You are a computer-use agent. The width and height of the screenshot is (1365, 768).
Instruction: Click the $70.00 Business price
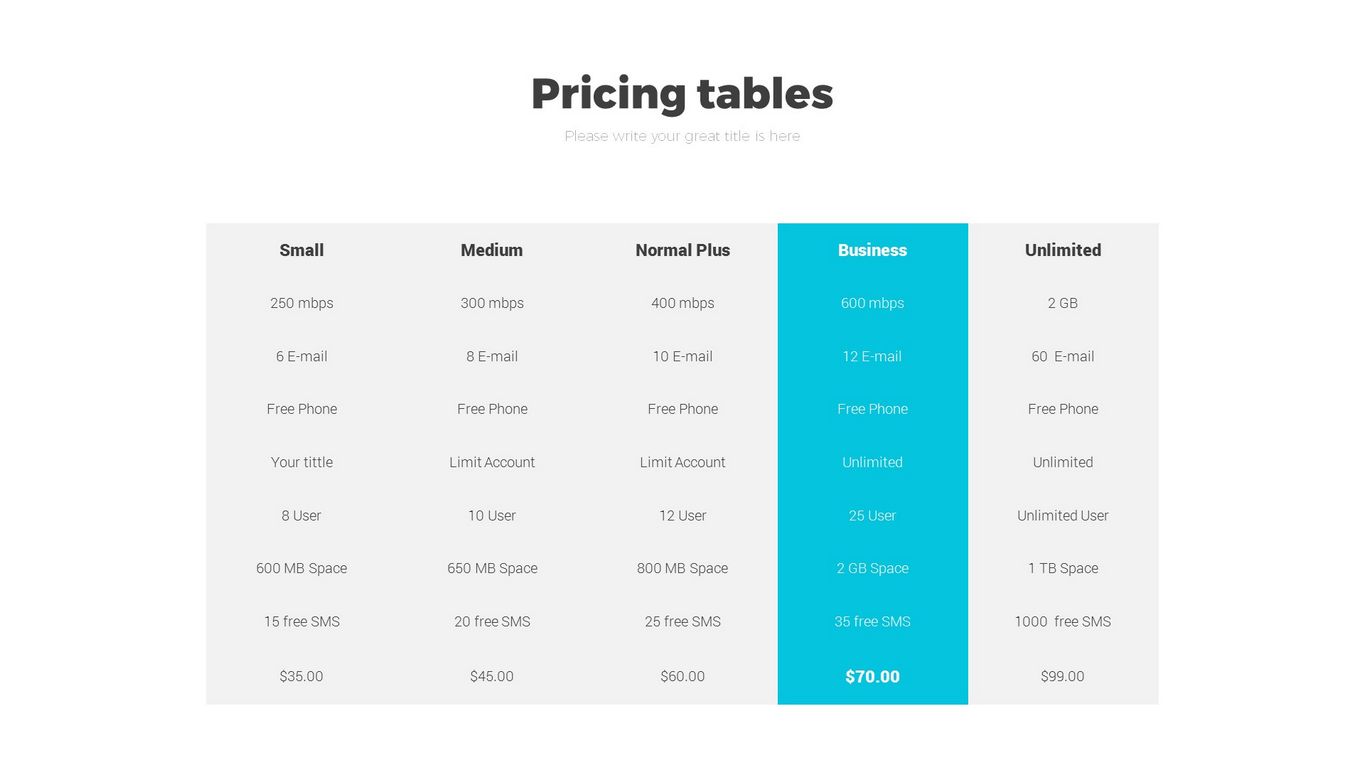pos(872,677)
